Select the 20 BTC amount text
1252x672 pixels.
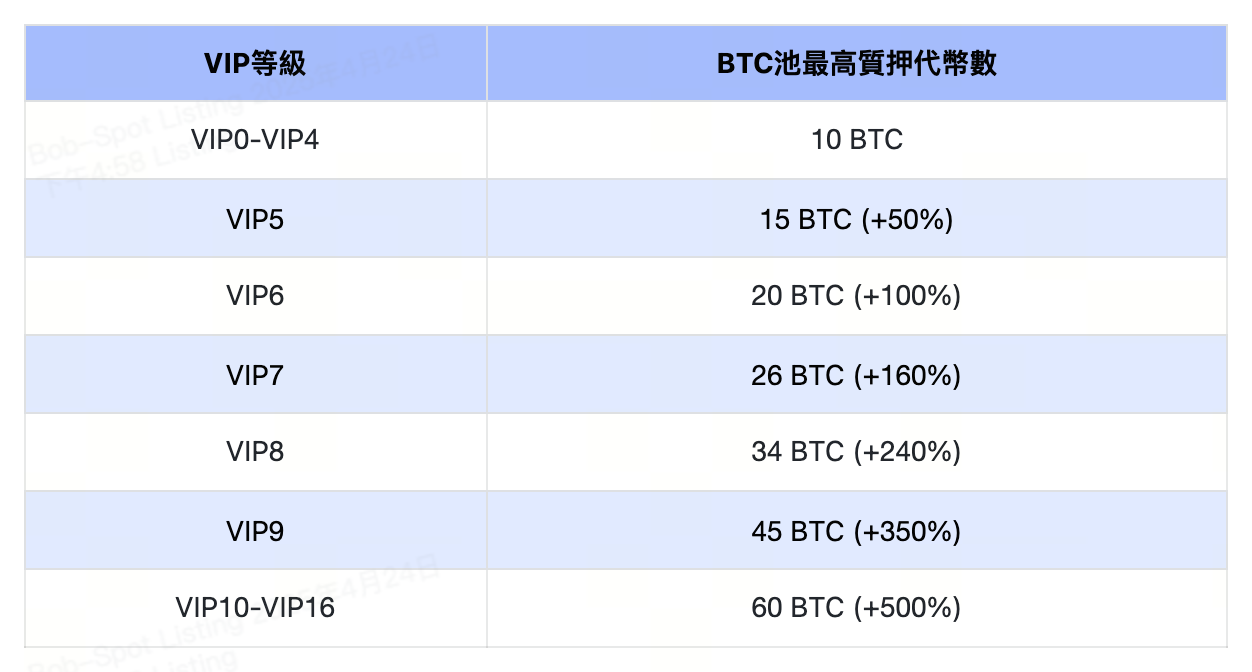(797, 296)
